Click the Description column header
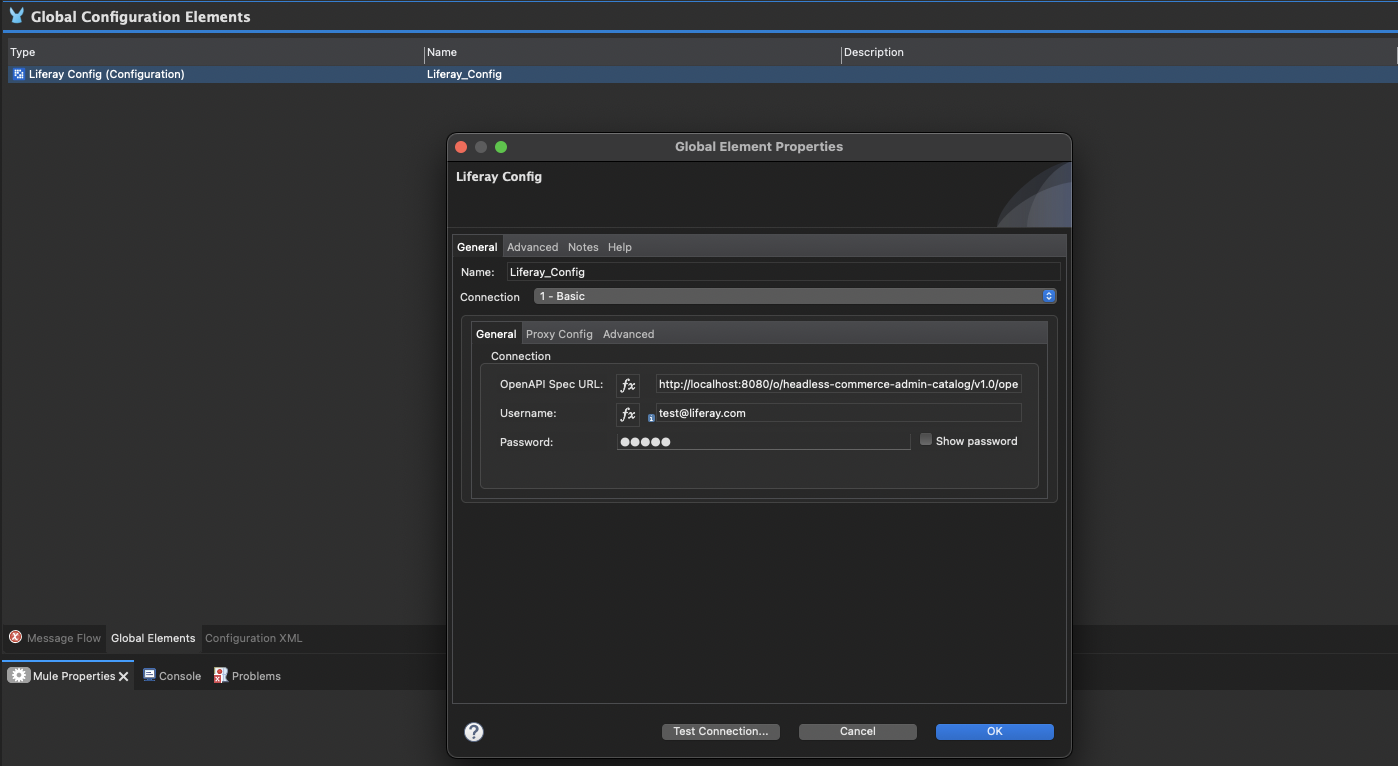Screen dimensions: 1398x766 (1118, 52)
